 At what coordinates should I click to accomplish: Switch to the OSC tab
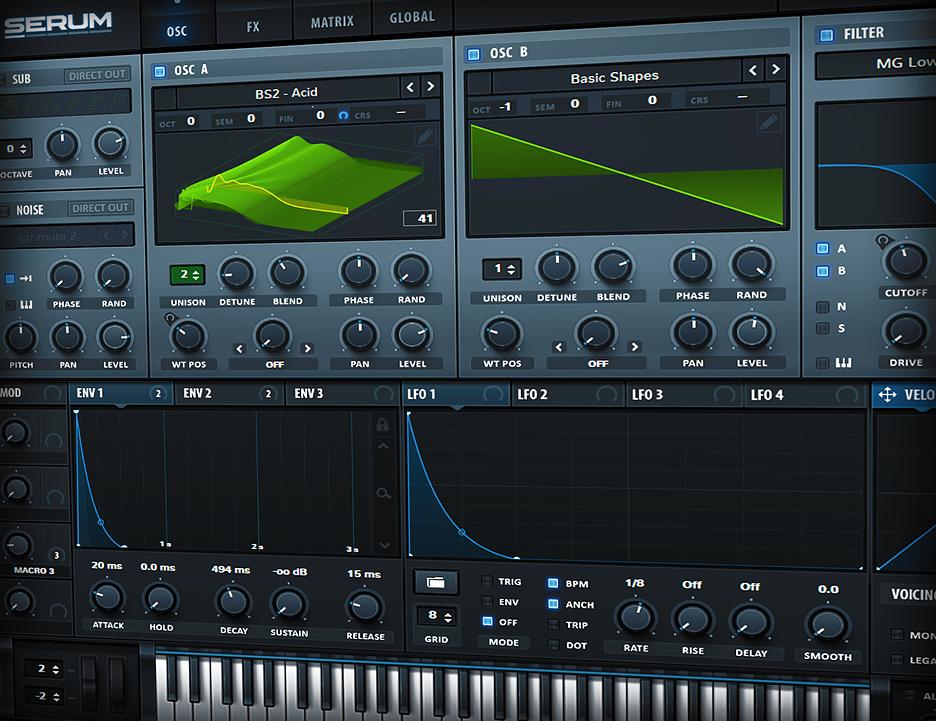point(177,31)
